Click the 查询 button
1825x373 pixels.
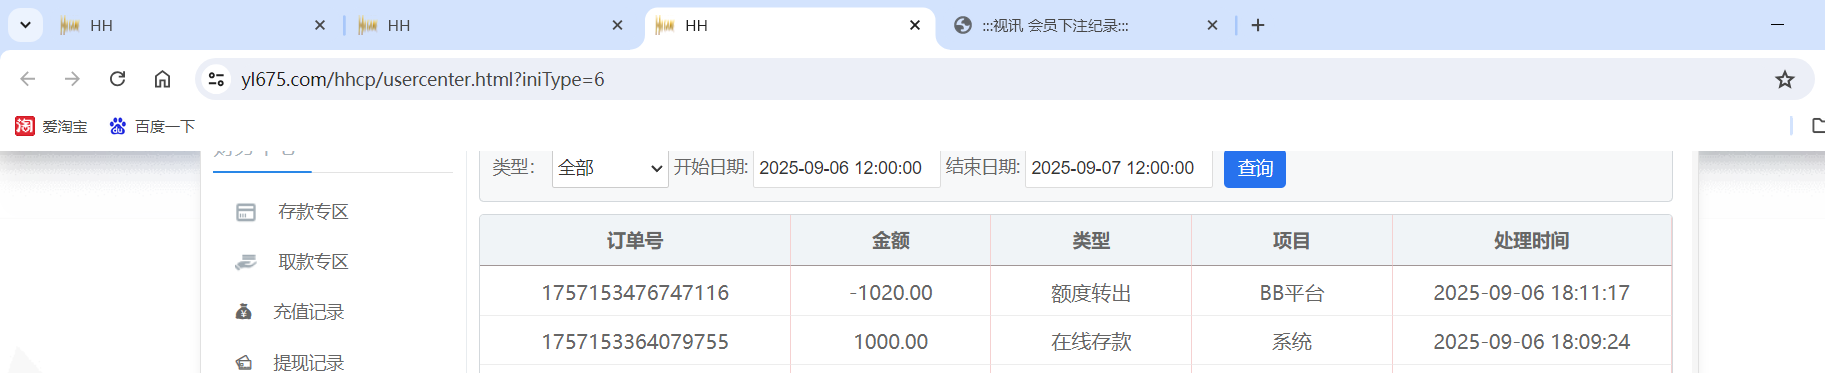[x=1255, y=168]
